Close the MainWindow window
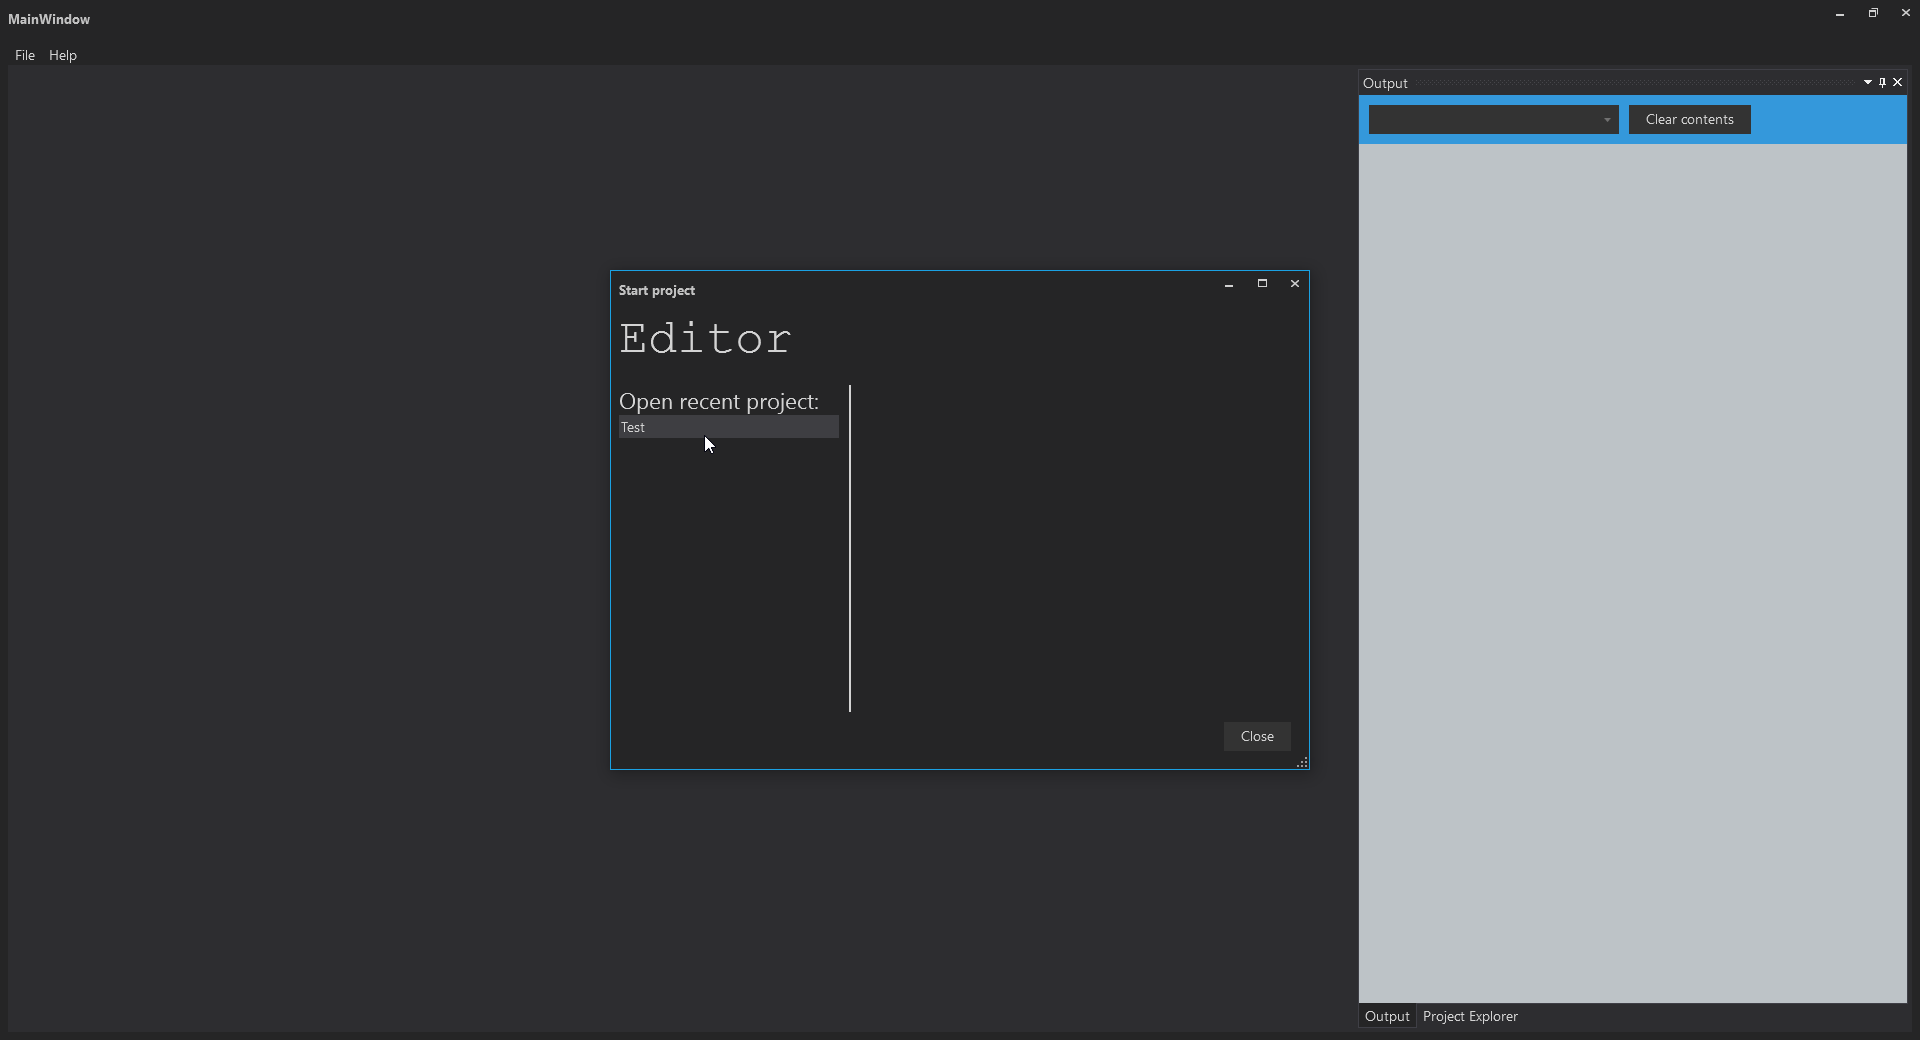This screenshot has height=1040, width=1920. 1906,14
